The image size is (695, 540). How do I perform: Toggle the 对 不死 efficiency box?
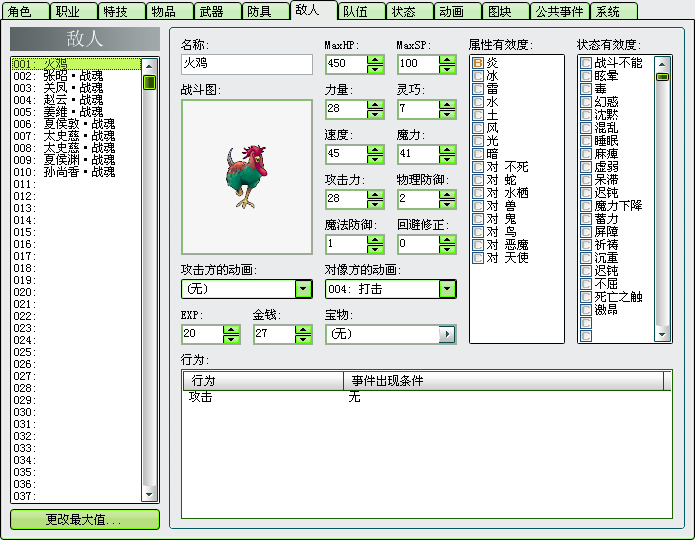point(478,167)
